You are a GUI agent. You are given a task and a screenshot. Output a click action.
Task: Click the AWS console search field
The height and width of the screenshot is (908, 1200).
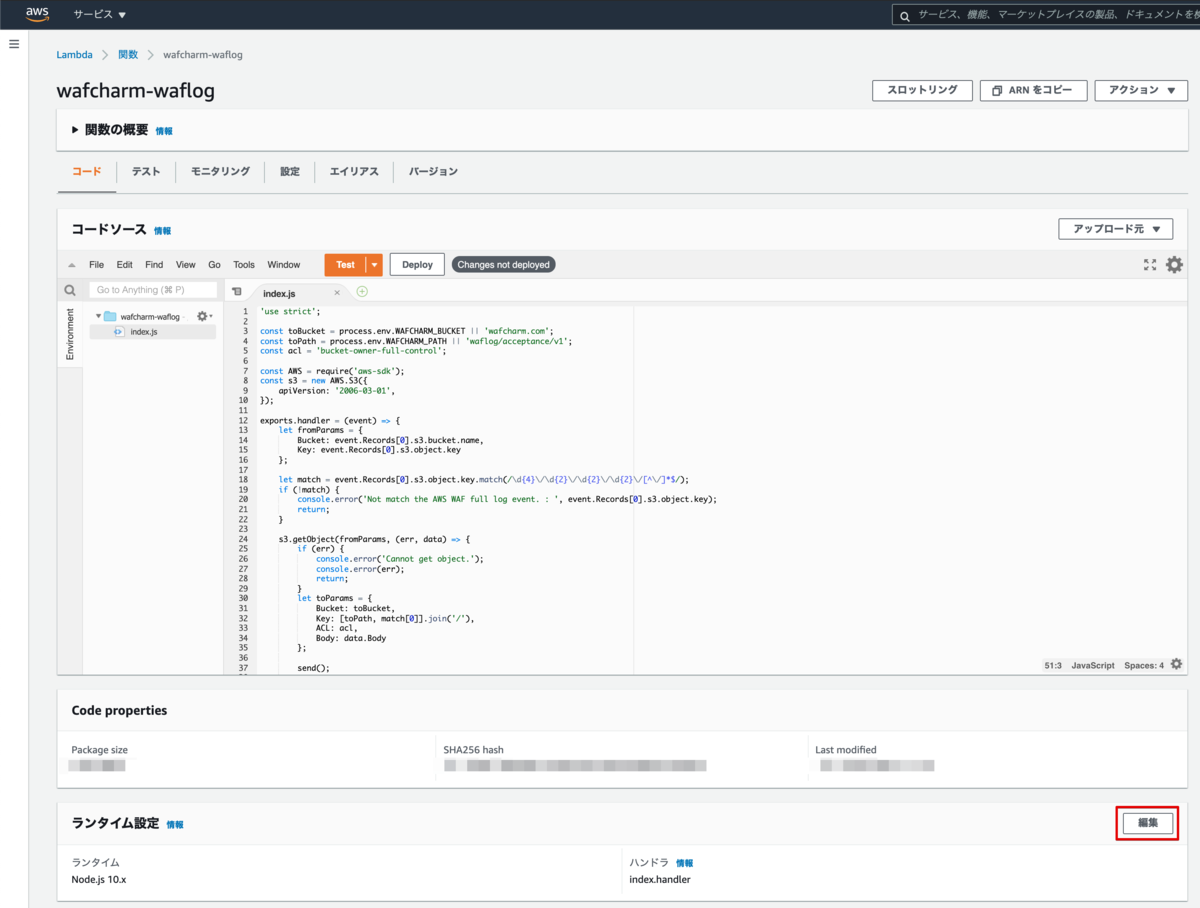1045,15
